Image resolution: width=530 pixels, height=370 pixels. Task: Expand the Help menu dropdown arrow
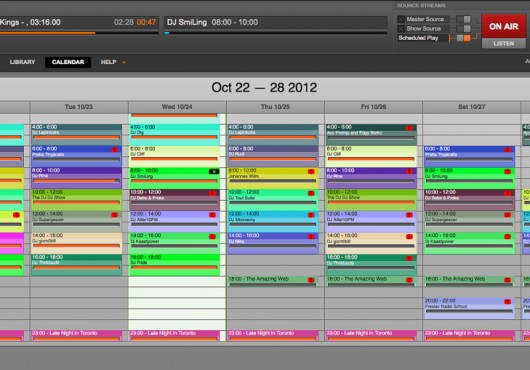124,62
